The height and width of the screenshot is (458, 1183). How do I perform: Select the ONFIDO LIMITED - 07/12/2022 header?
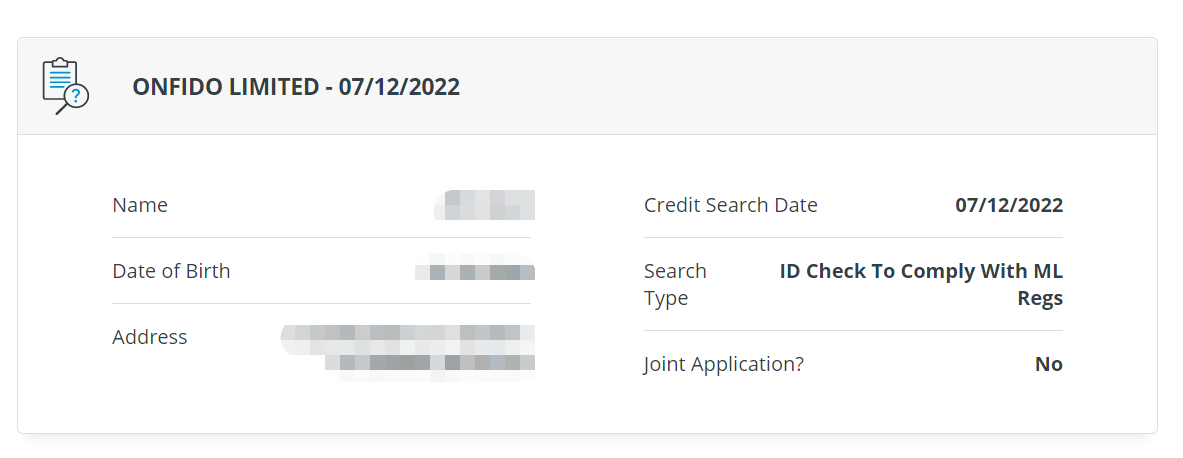coord(296,87)
